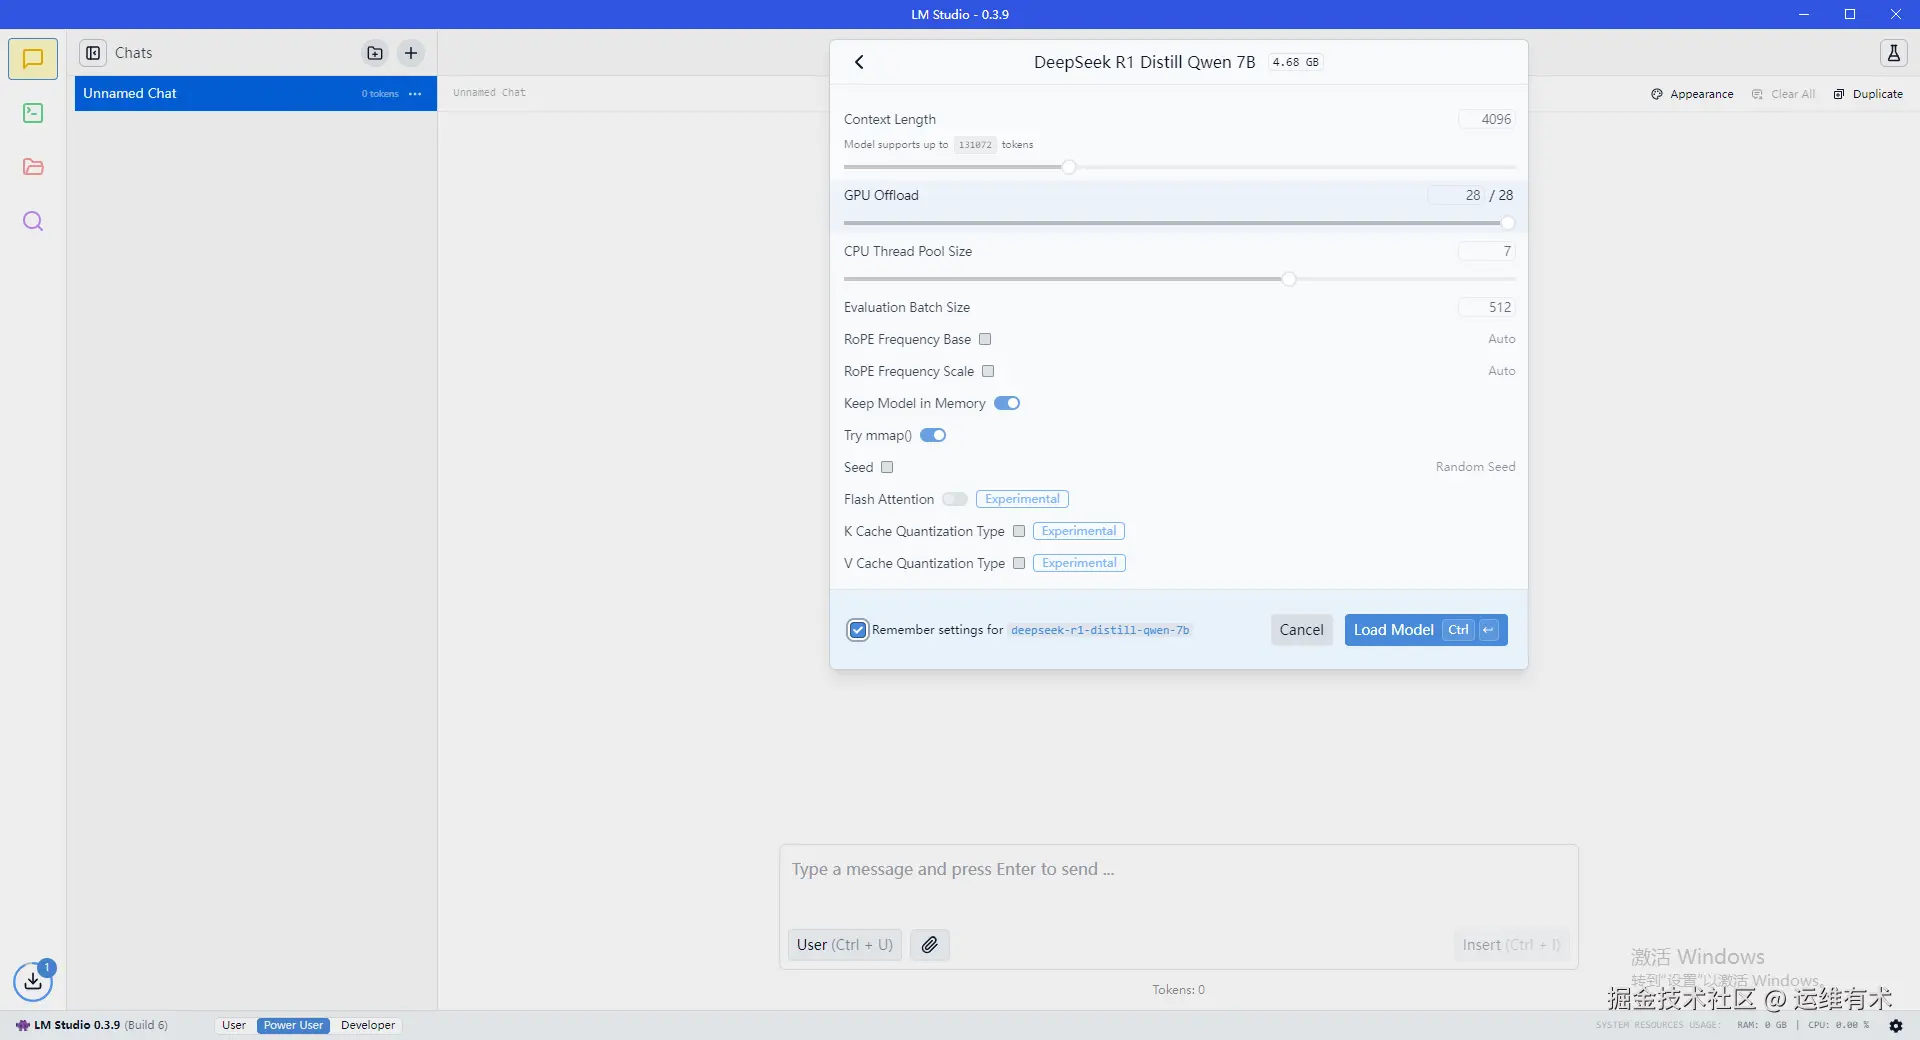Image resolution: width=1920 pixels, height=1040 pixels.
Task: Open My Models folder sidebar icon
Action: pos(33,167)
